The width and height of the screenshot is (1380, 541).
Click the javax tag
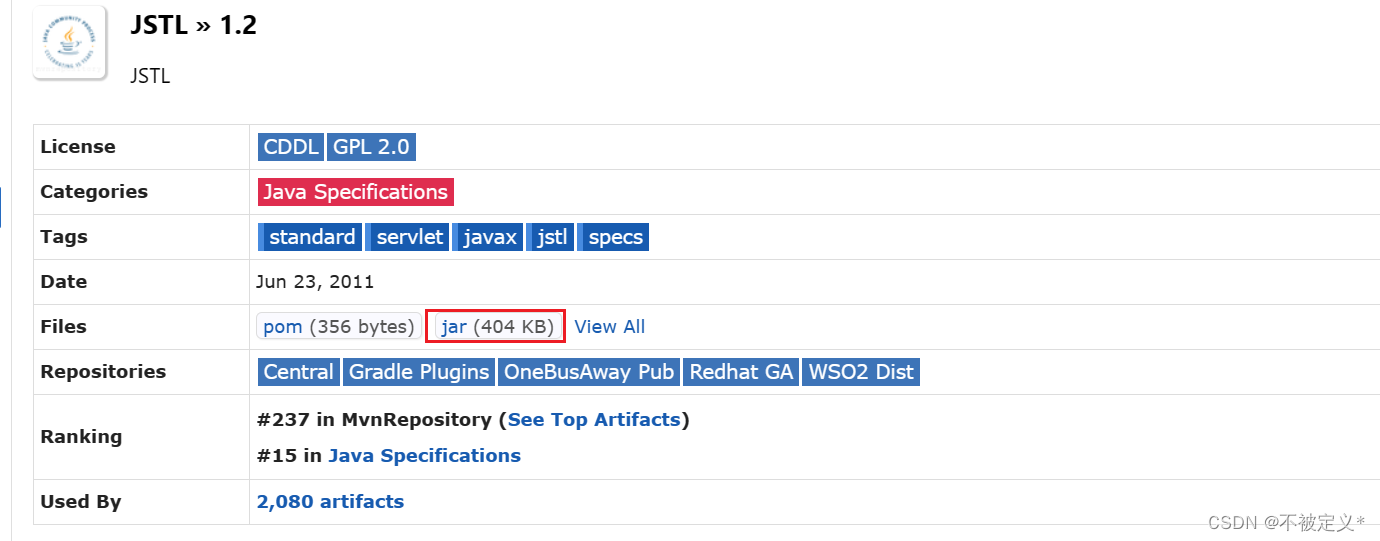(487, 237)
